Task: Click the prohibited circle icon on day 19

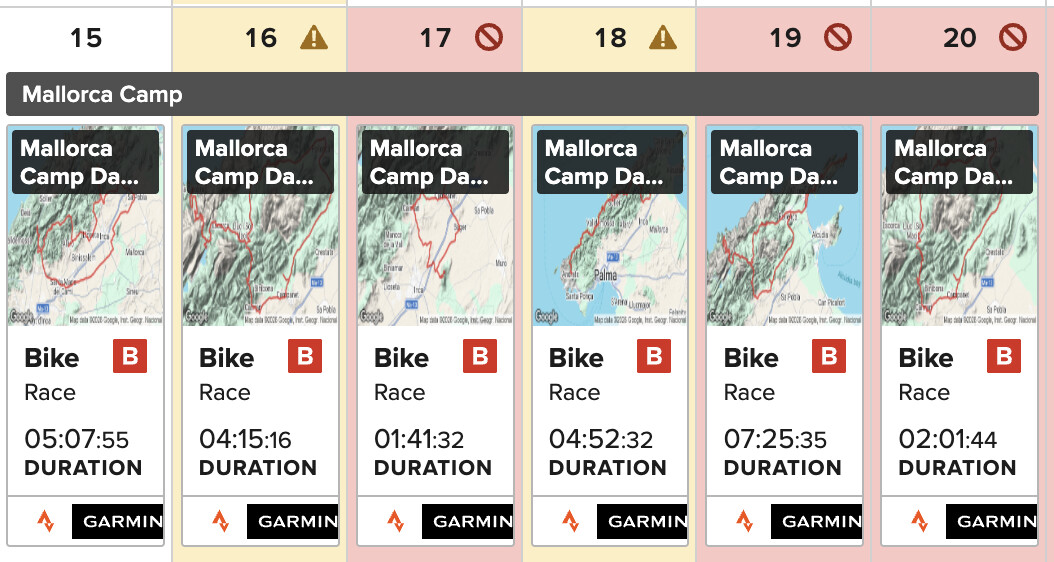Action: 838,38
